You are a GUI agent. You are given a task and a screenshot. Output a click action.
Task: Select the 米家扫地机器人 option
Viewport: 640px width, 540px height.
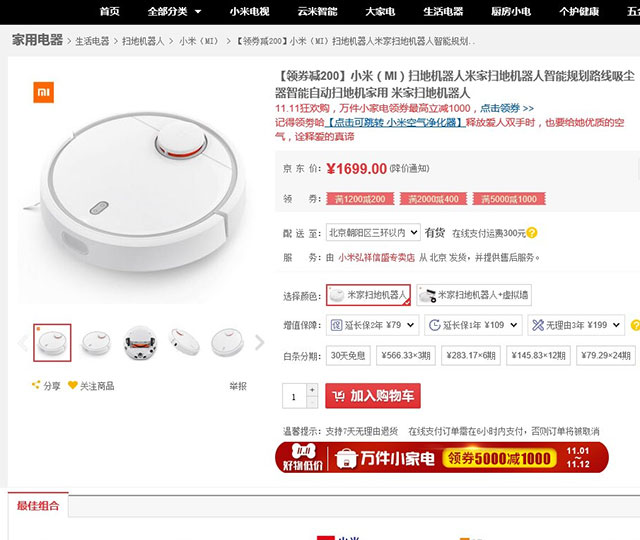tap(368, 295)
